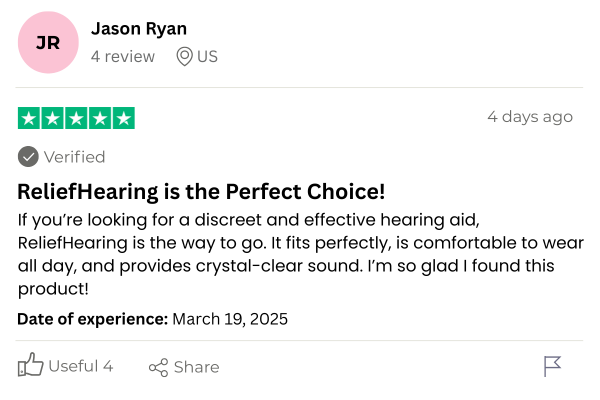The image size is (600, 400).
Task: Open Jason Ryan's reviewer profile
Action: tap(139, 29)
